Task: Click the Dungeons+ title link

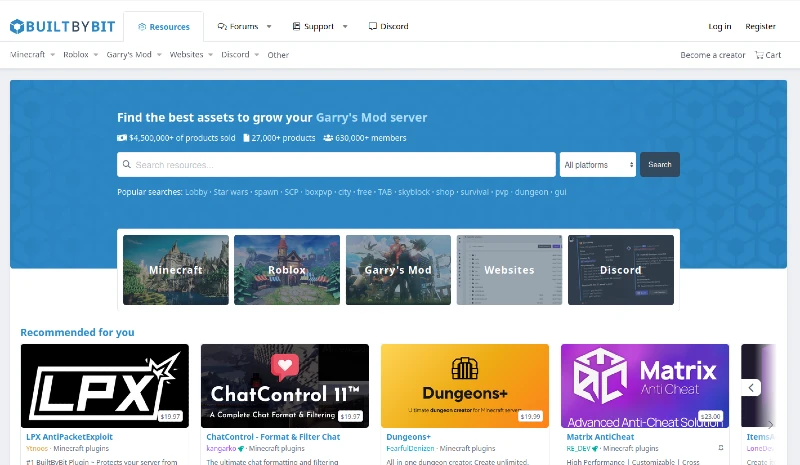Action: pos(409,437)
